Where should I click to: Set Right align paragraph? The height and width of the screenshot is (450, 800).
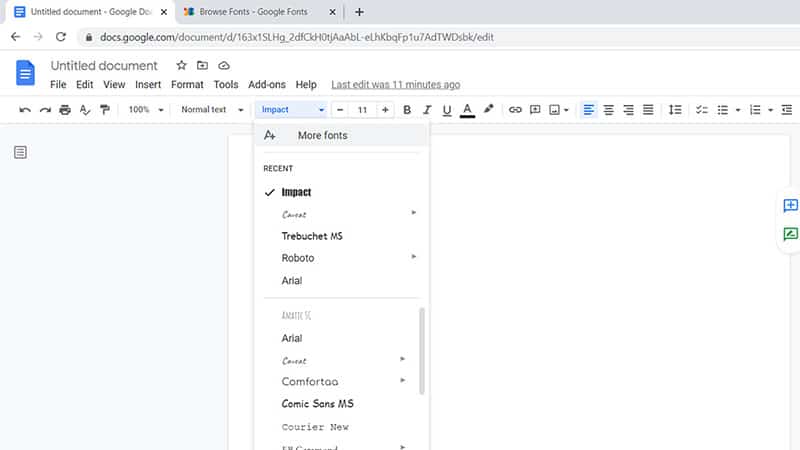point(628,110)
